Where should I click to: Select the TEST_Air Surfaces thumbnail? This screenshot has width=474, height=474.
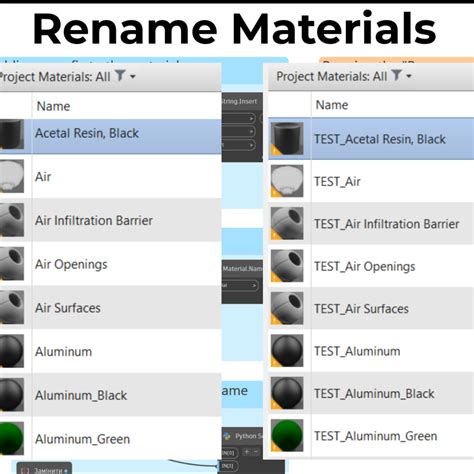287,308
